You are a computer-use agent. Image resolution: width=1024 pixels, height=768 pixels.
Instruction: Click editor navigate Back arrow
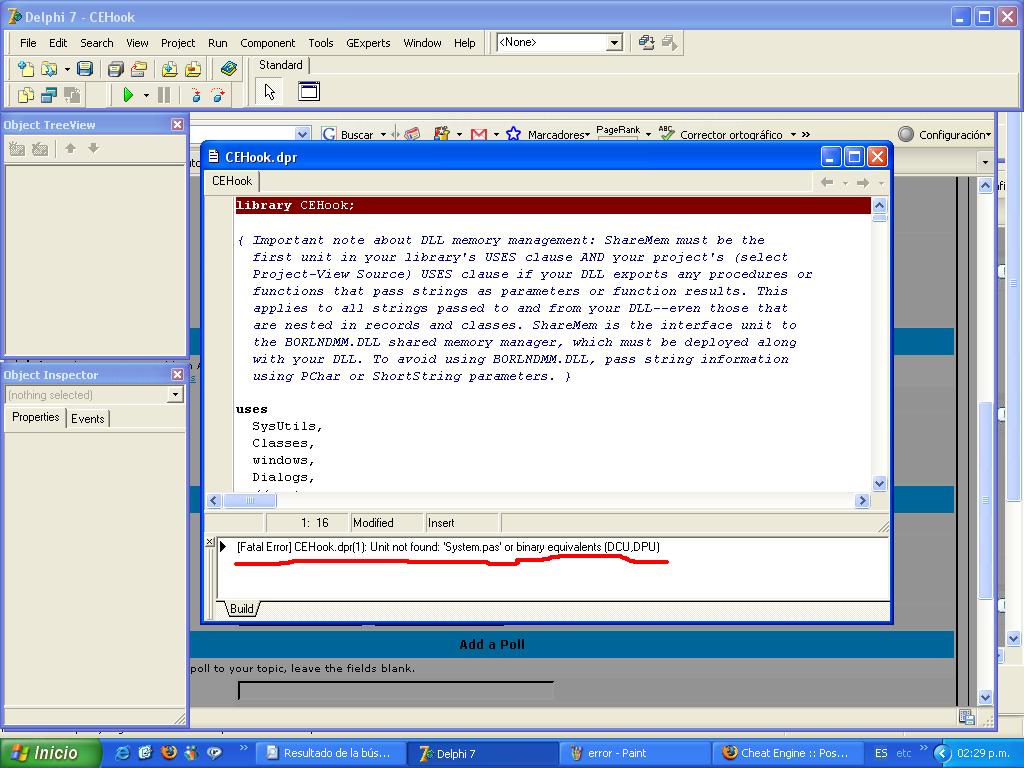827,183
